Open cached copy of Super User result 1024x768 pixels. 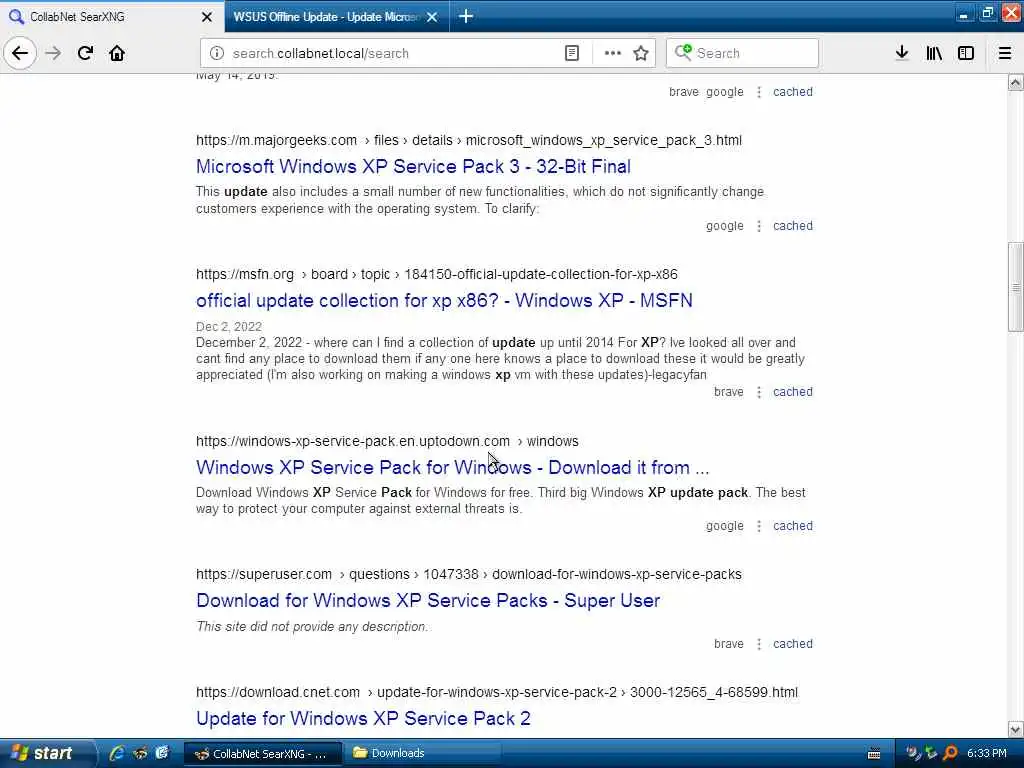pos(793,644)
